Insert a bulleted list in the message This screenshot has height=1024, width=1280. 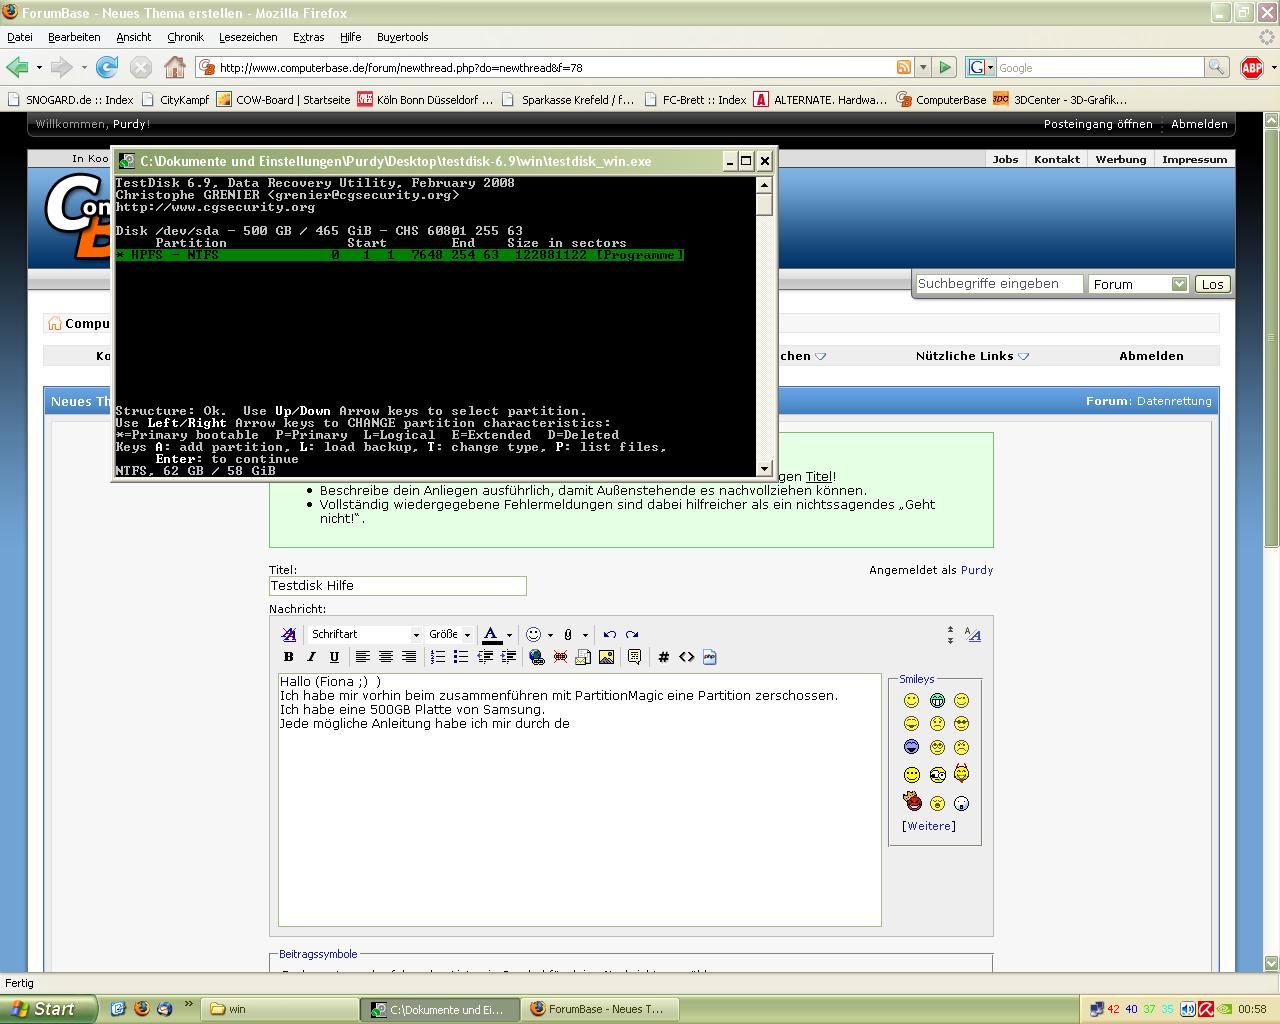point(461,657)
